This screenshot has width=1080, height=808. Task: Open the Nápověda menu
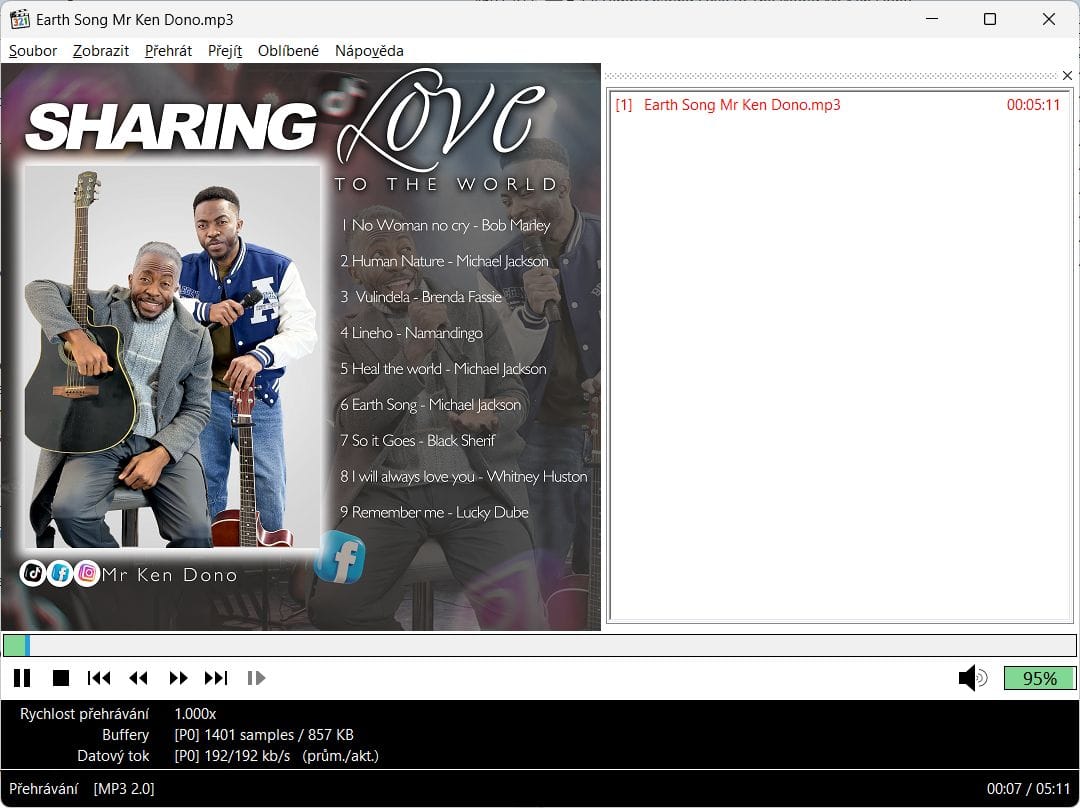point(369,51)
